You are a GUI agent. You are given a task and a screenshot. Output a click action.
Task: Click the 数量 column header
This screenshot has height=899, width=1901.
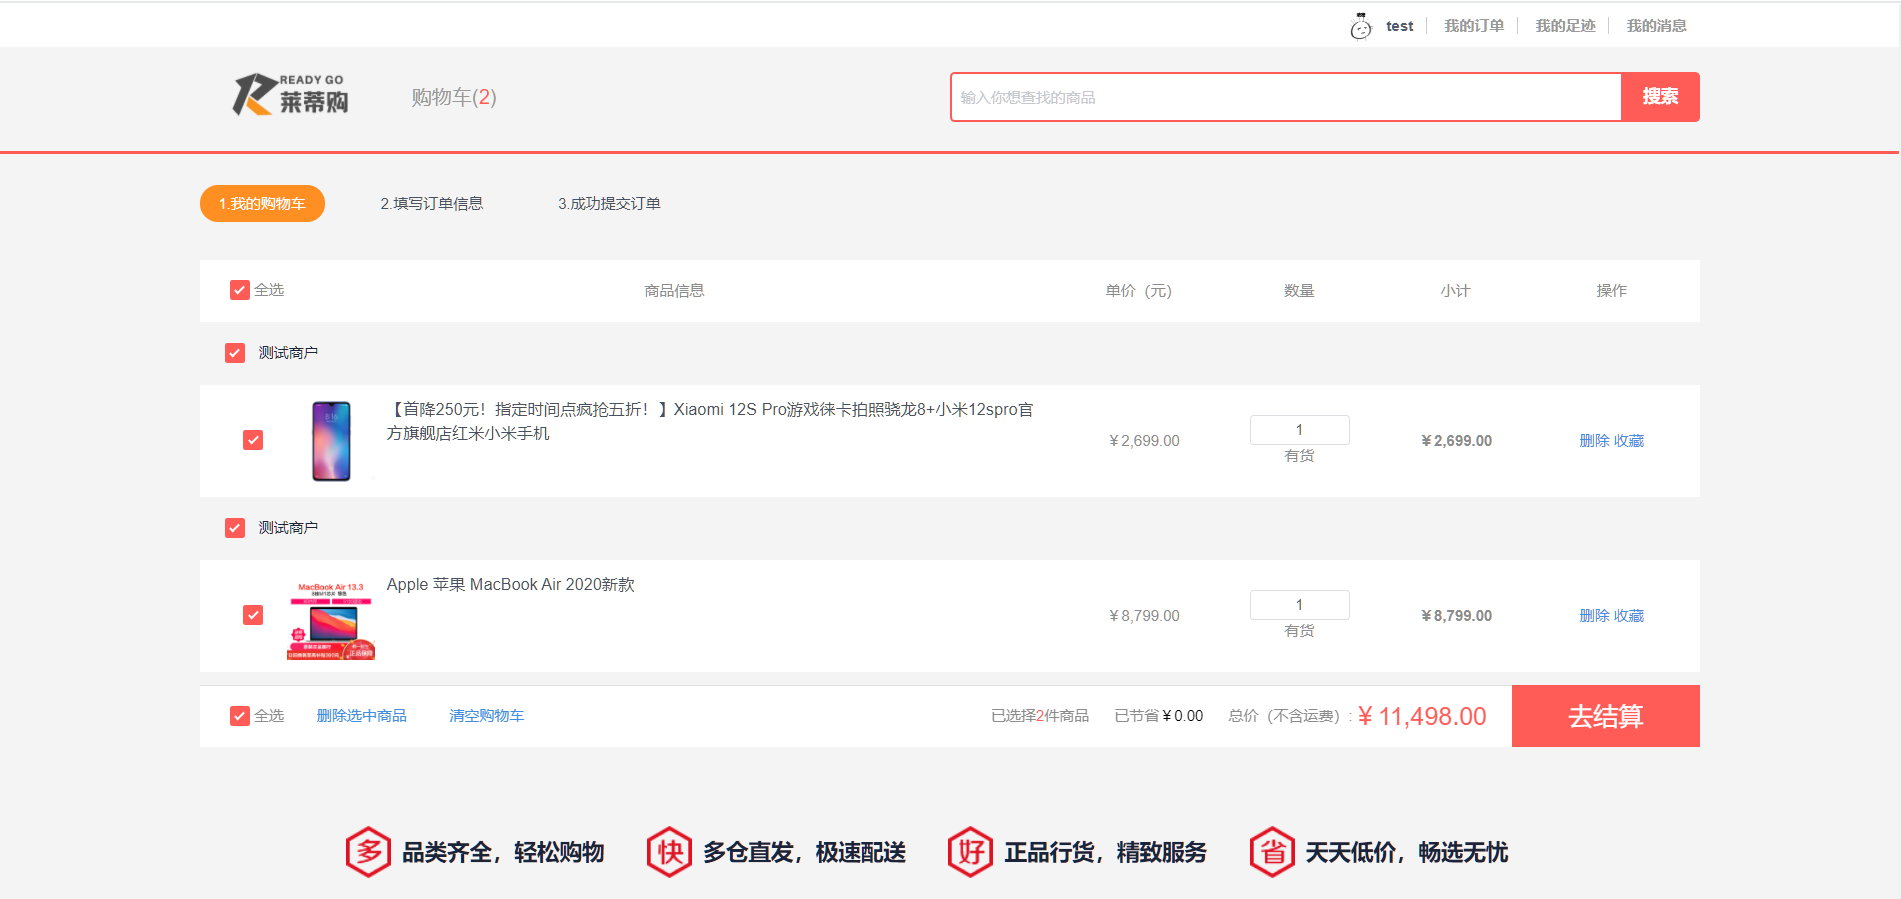[x=1299, y=291]
